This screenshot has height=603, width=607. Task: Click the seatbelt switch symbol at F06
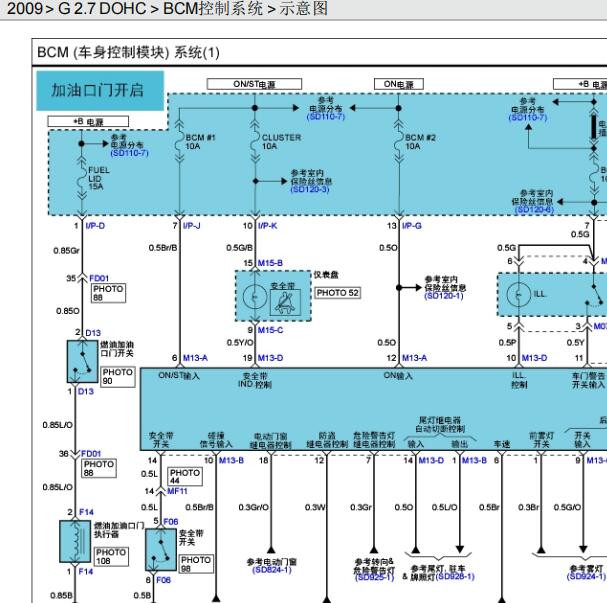161,550
